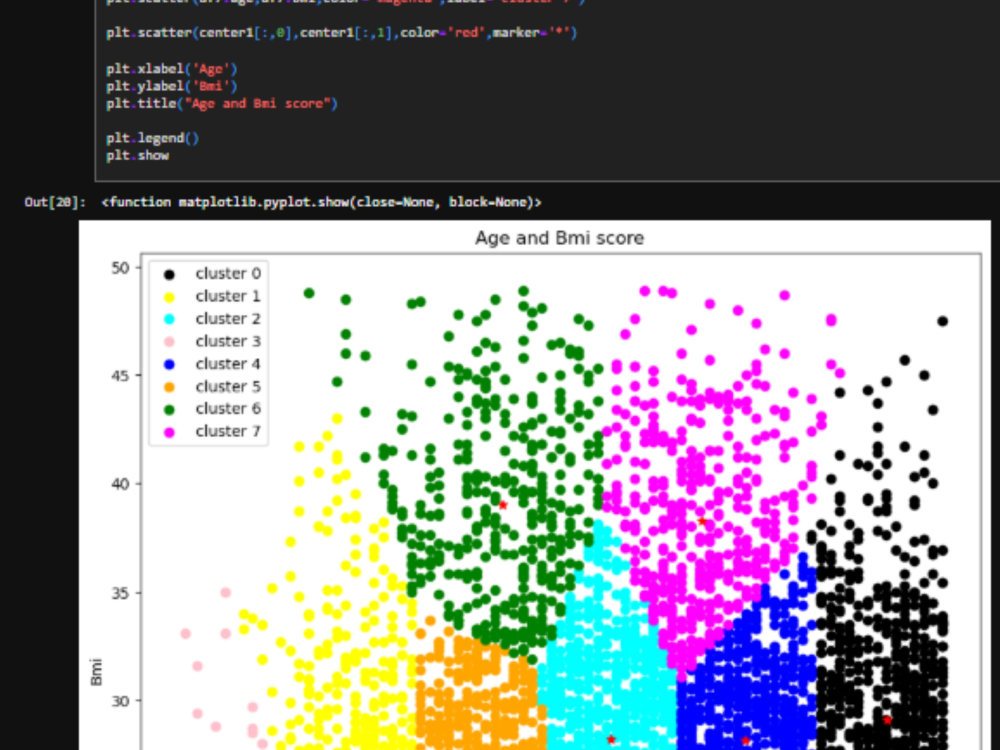The height and width of the screenshot is (750, 1000).
Task: Click the matplotlib.pyplot.show function output text
Action: pyautogui.click(x=321, y=202)
